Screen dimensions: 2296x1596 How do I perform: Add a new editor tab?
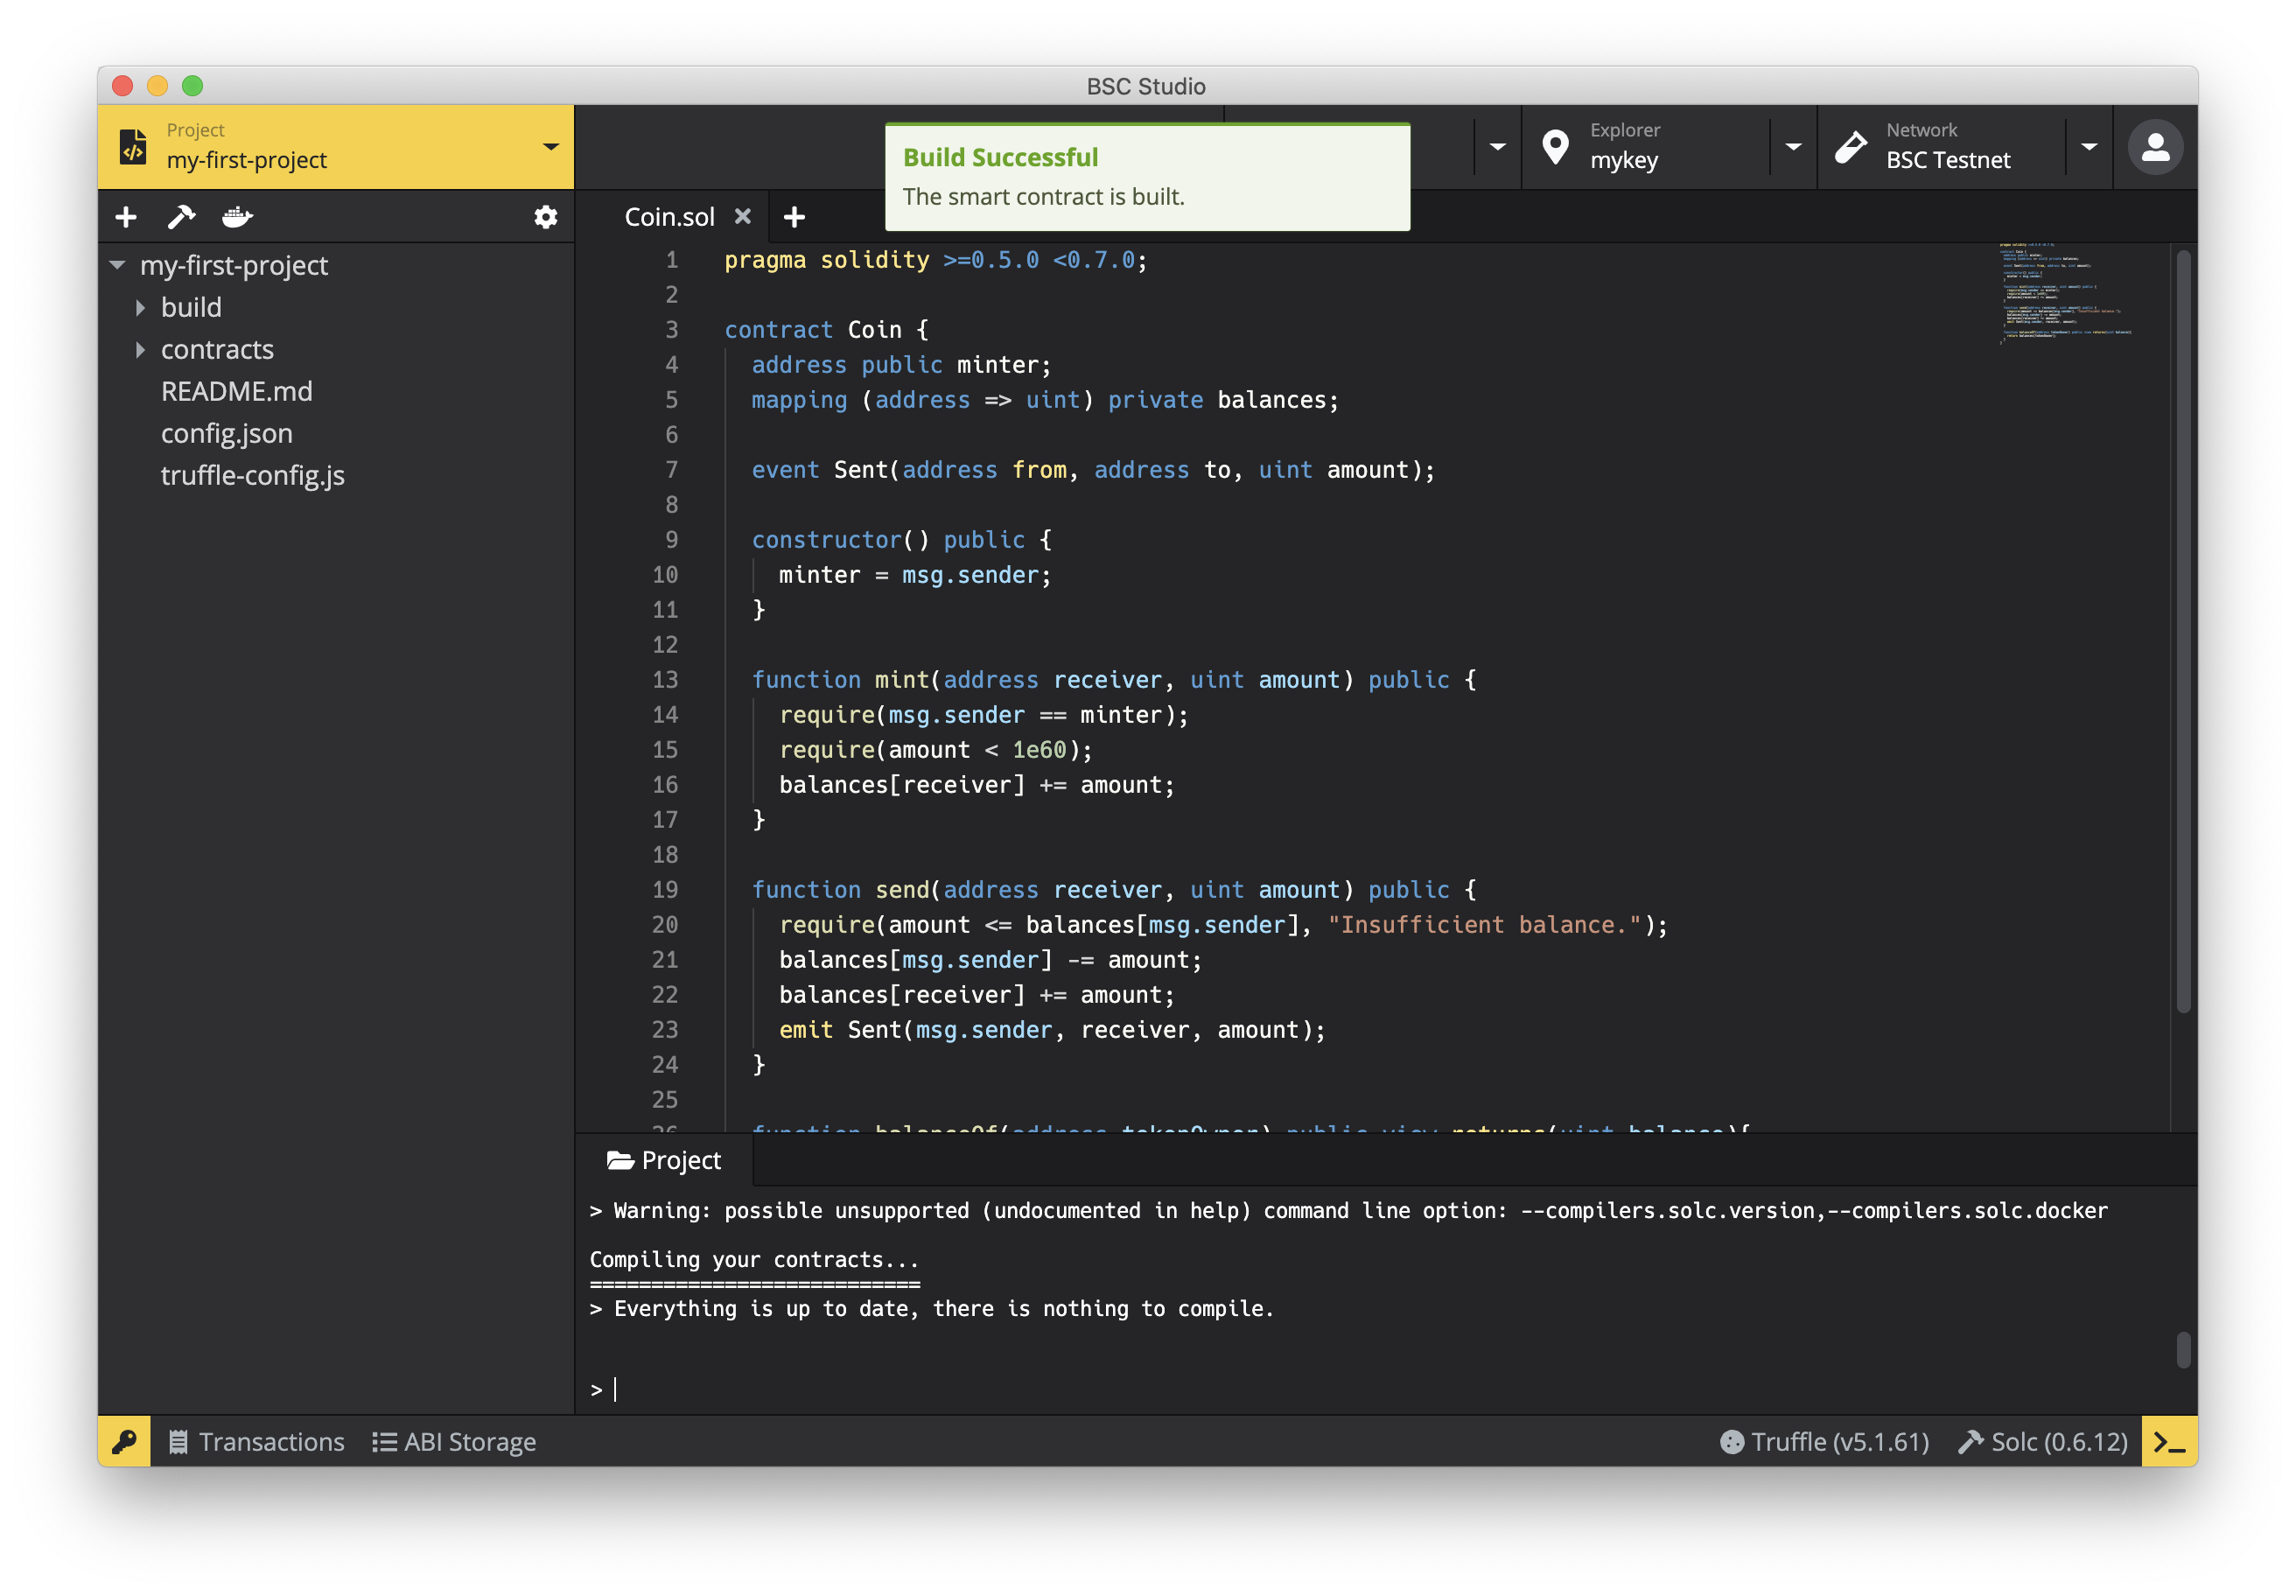coord(794,217)
